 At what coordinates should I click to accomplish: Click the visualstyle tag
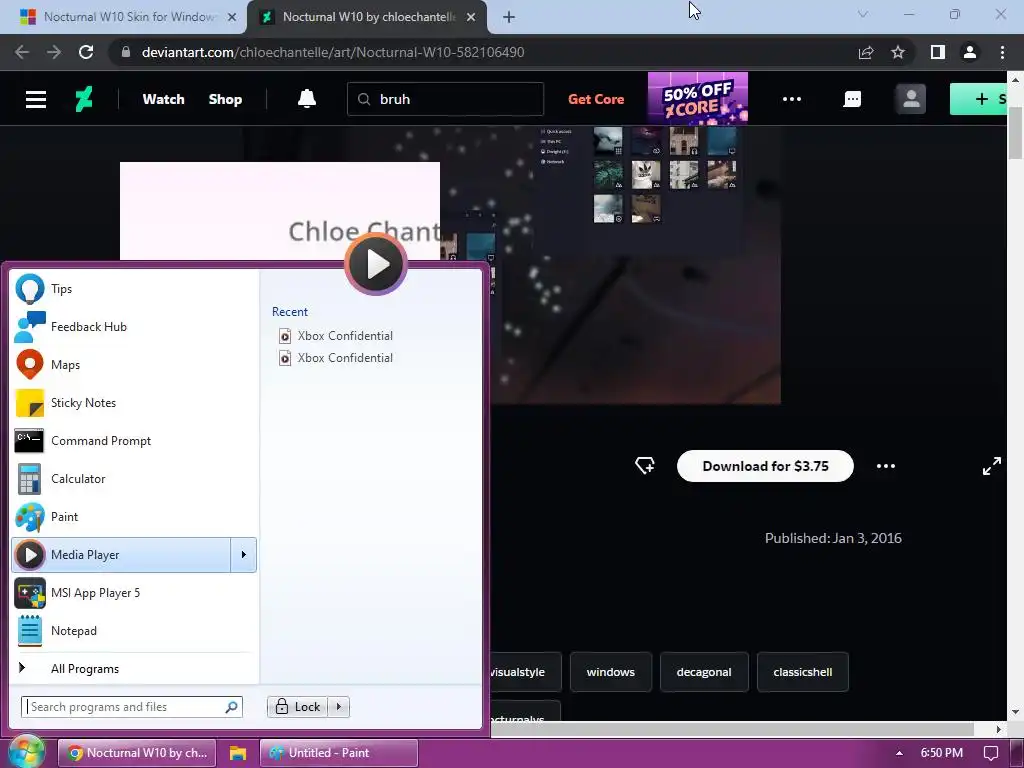pos(526,672)
